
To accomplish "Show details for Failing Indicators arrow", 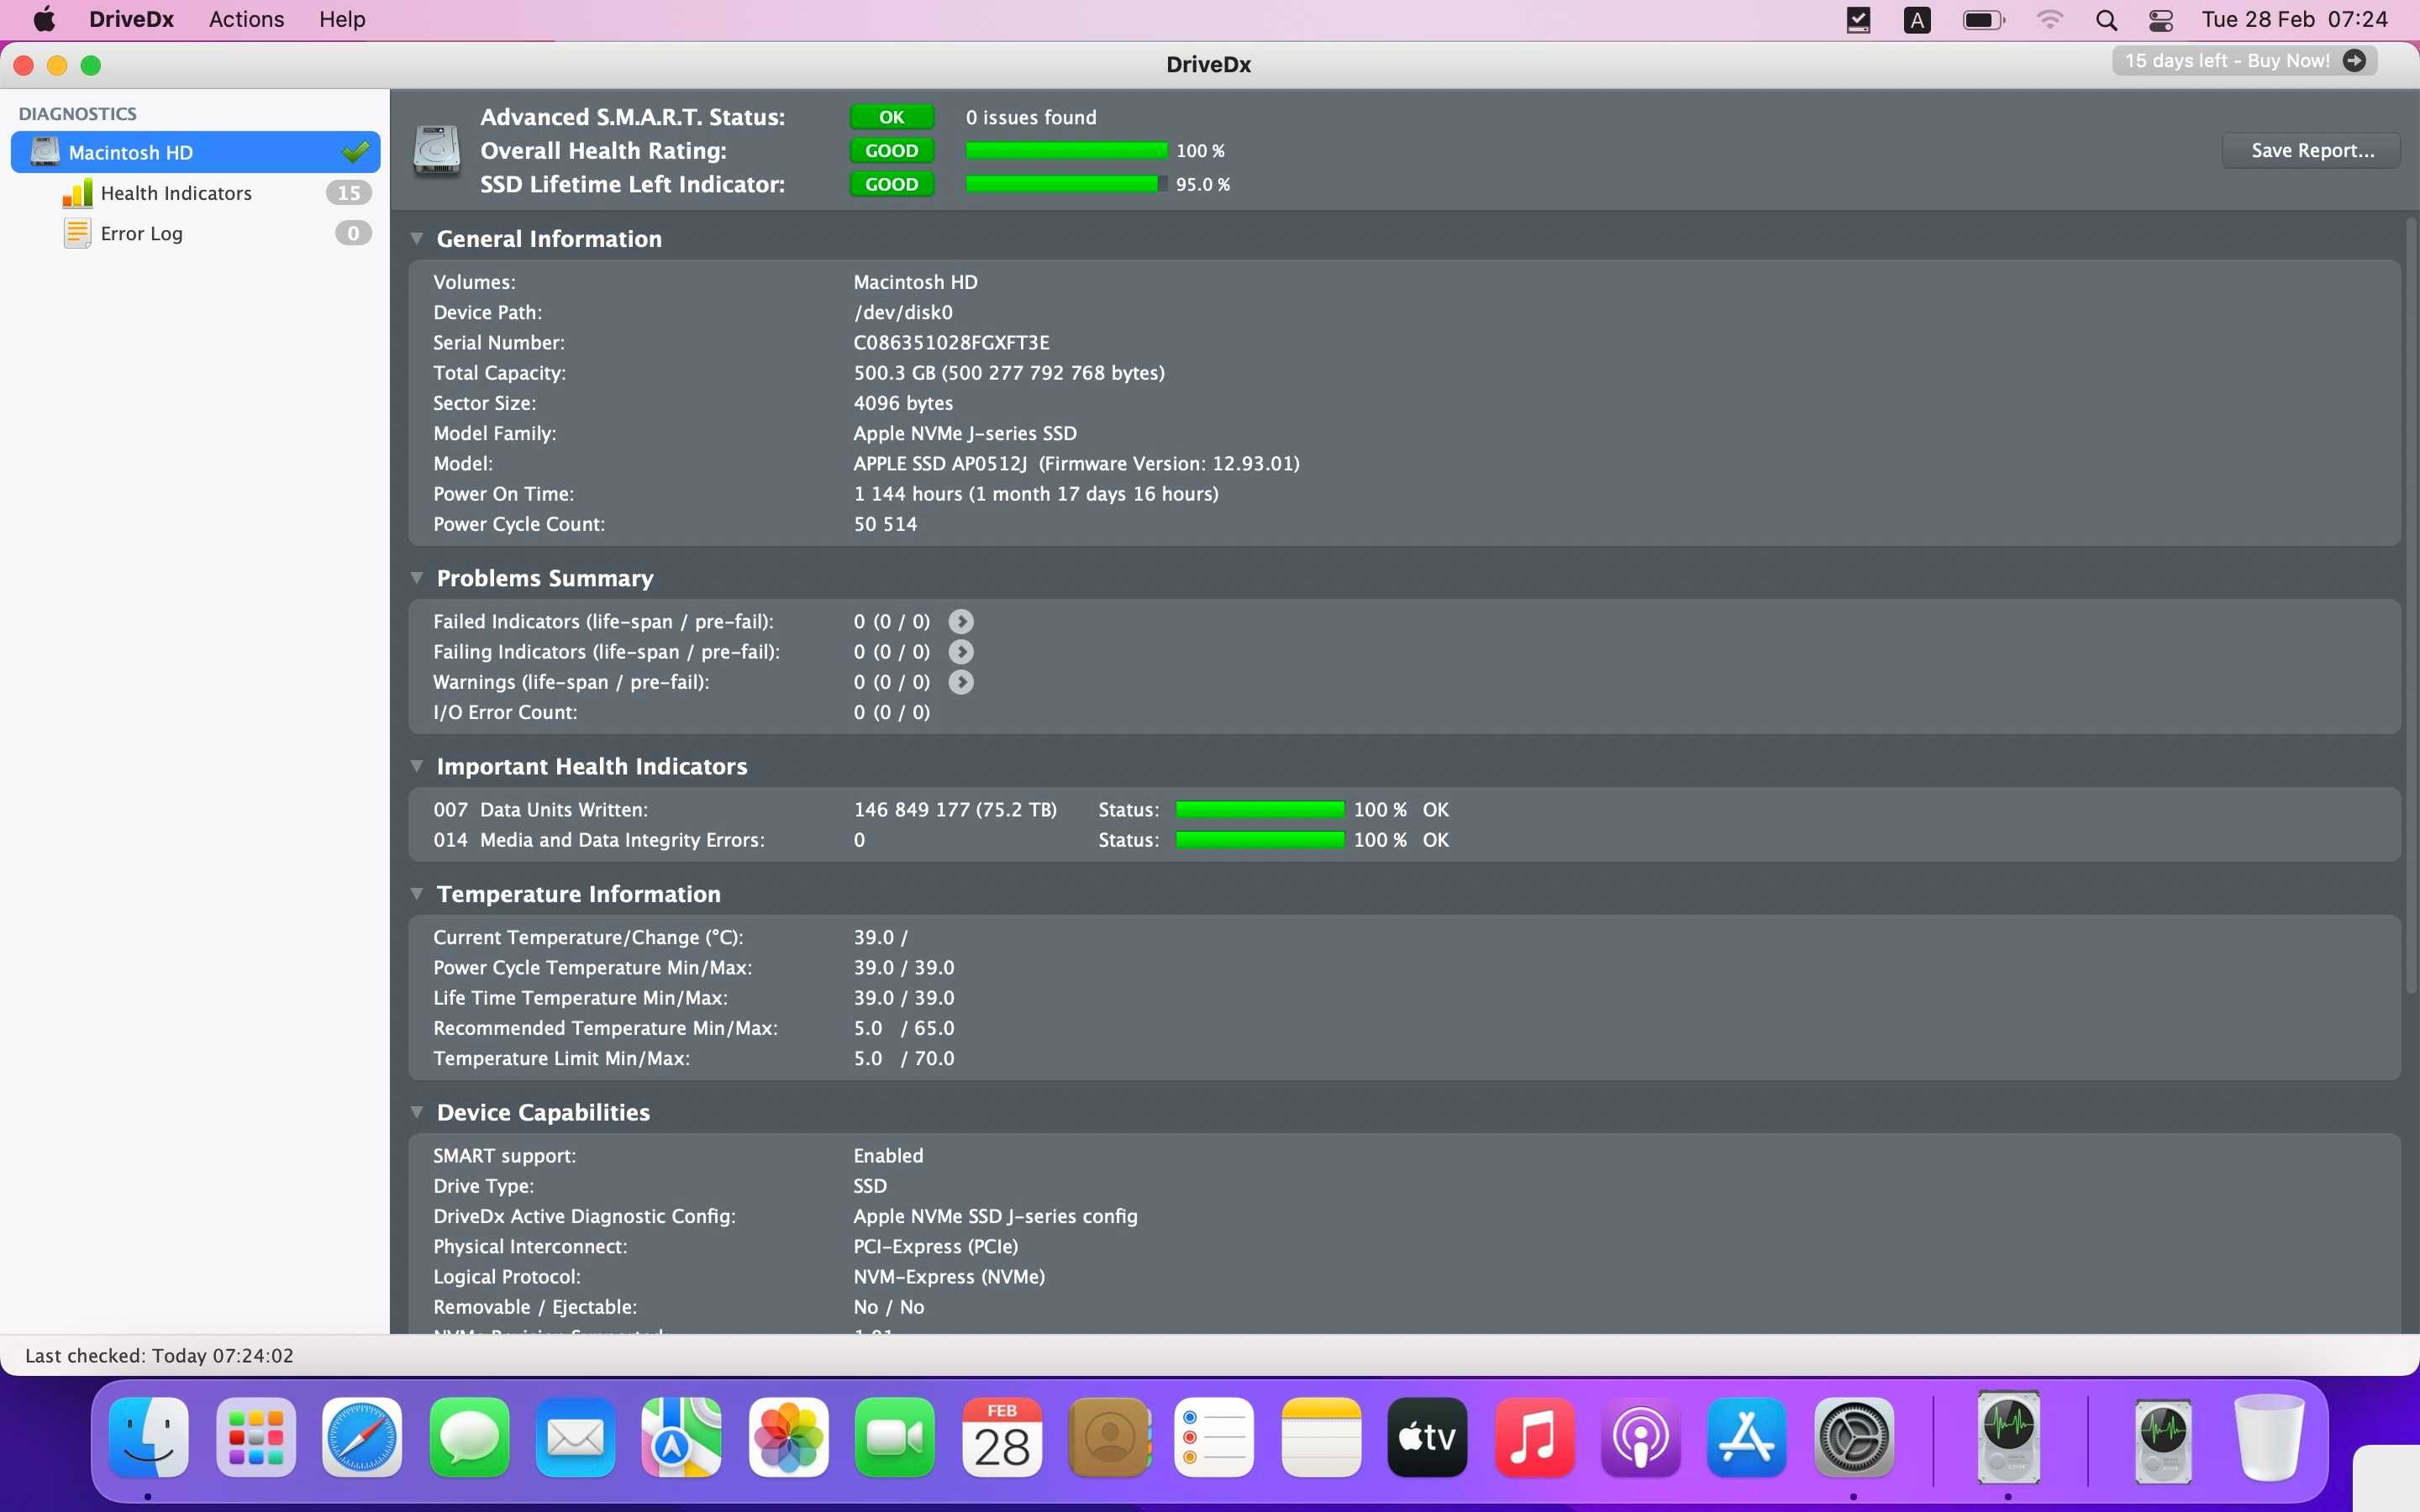I will click(x=960, y=652).
